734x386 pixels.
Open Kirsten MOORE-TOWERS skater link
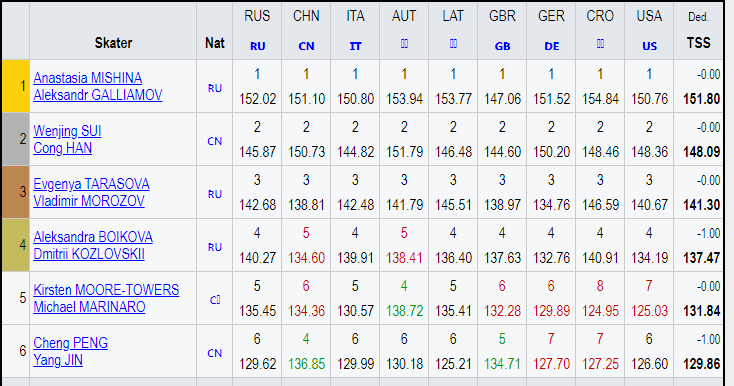click(x=106, y=290)
